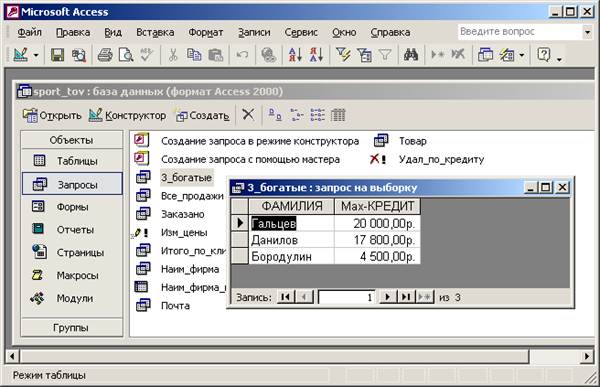This screenshot has width=600, height=387.
Task: Open the Формат menu
Action: [206, 33]
